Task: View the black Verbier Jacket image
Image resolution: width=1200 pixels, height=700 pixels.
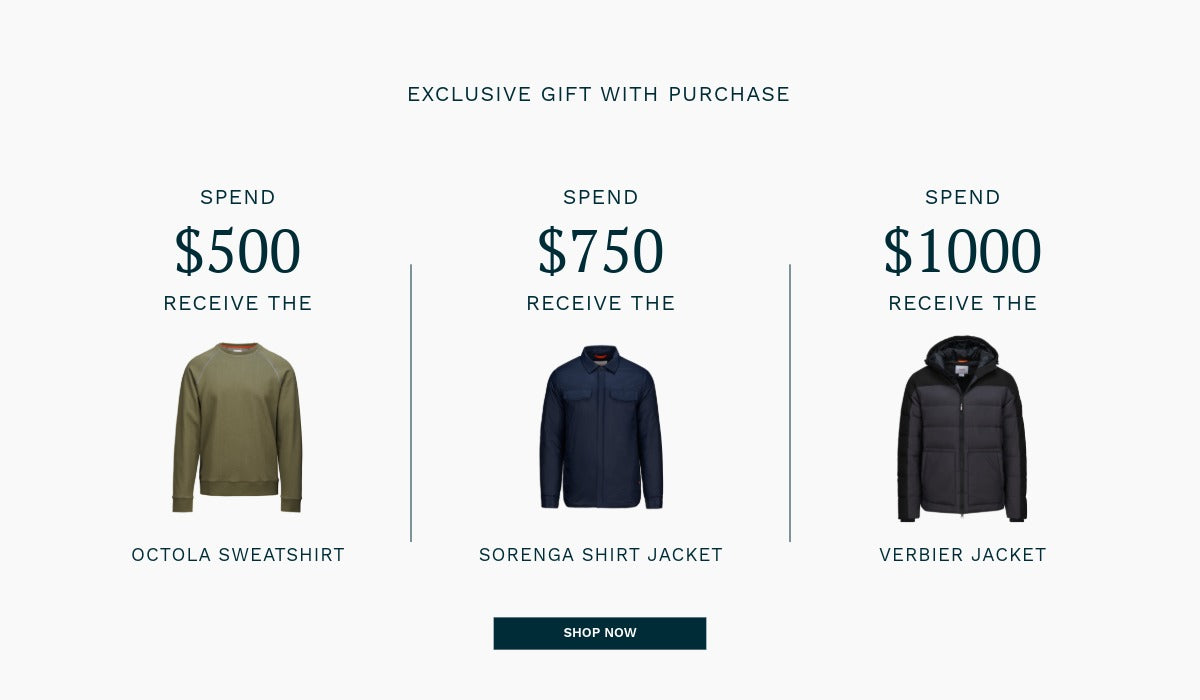Action: point(962,430)
